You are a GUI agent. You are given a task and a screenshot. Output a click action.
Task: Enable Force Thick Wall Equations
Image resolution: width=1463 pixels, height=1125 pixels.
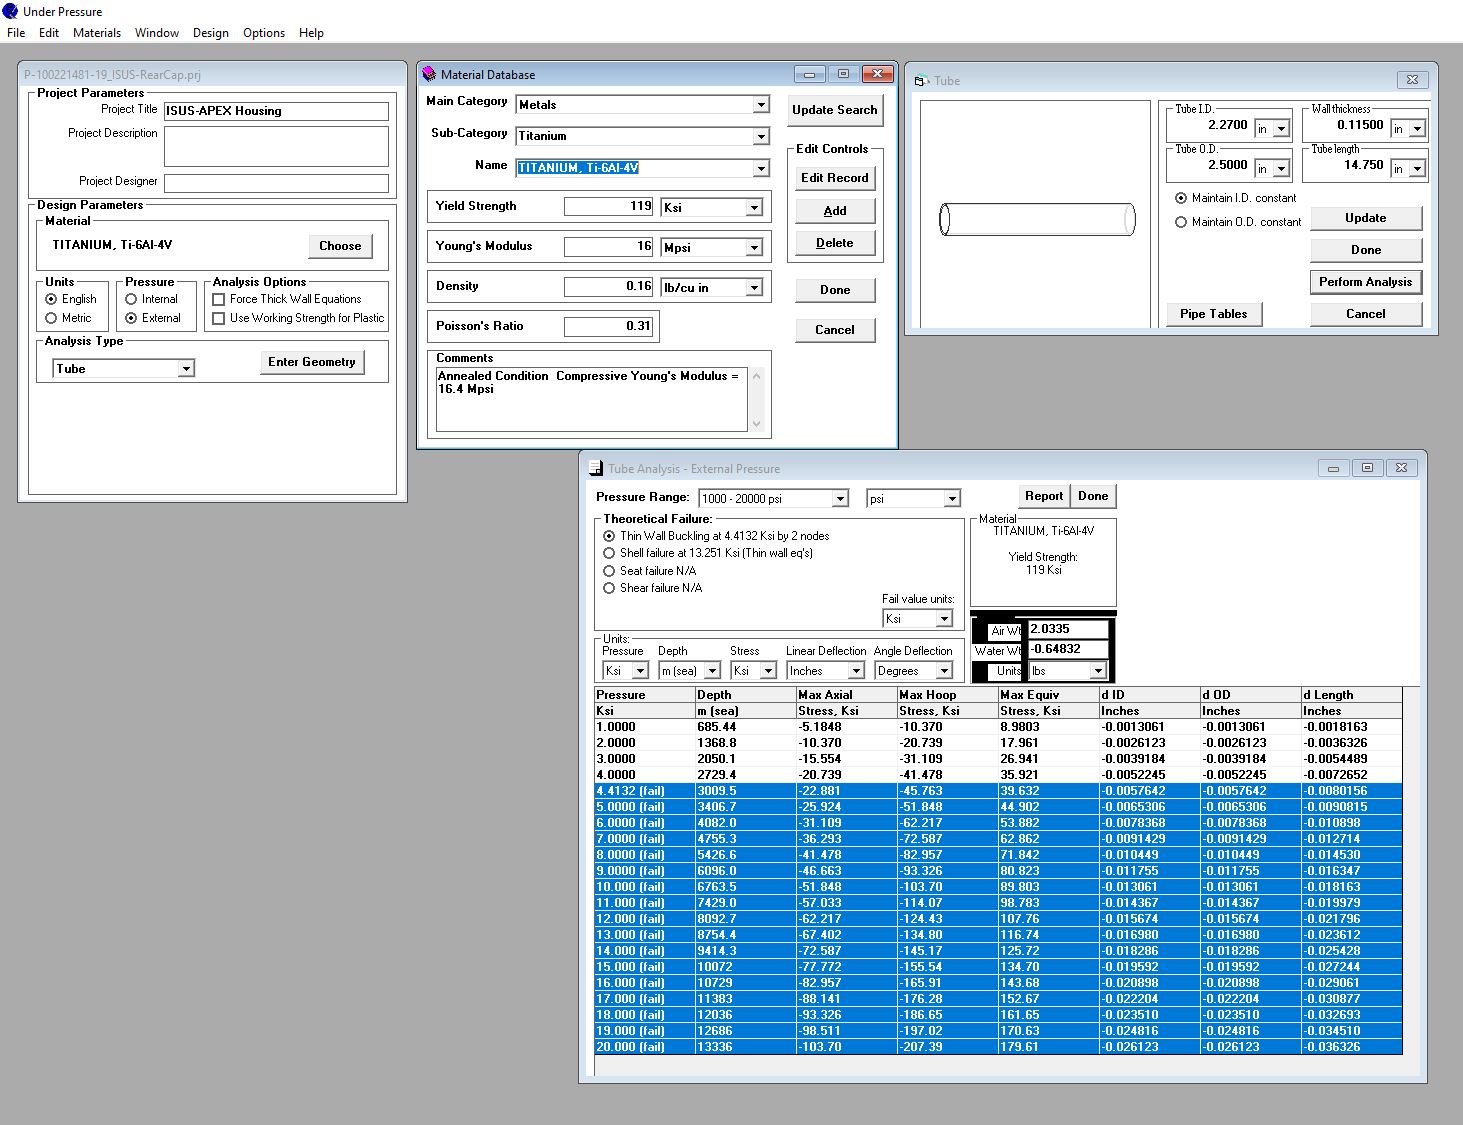pyautogui.click(x=219, y=299)
